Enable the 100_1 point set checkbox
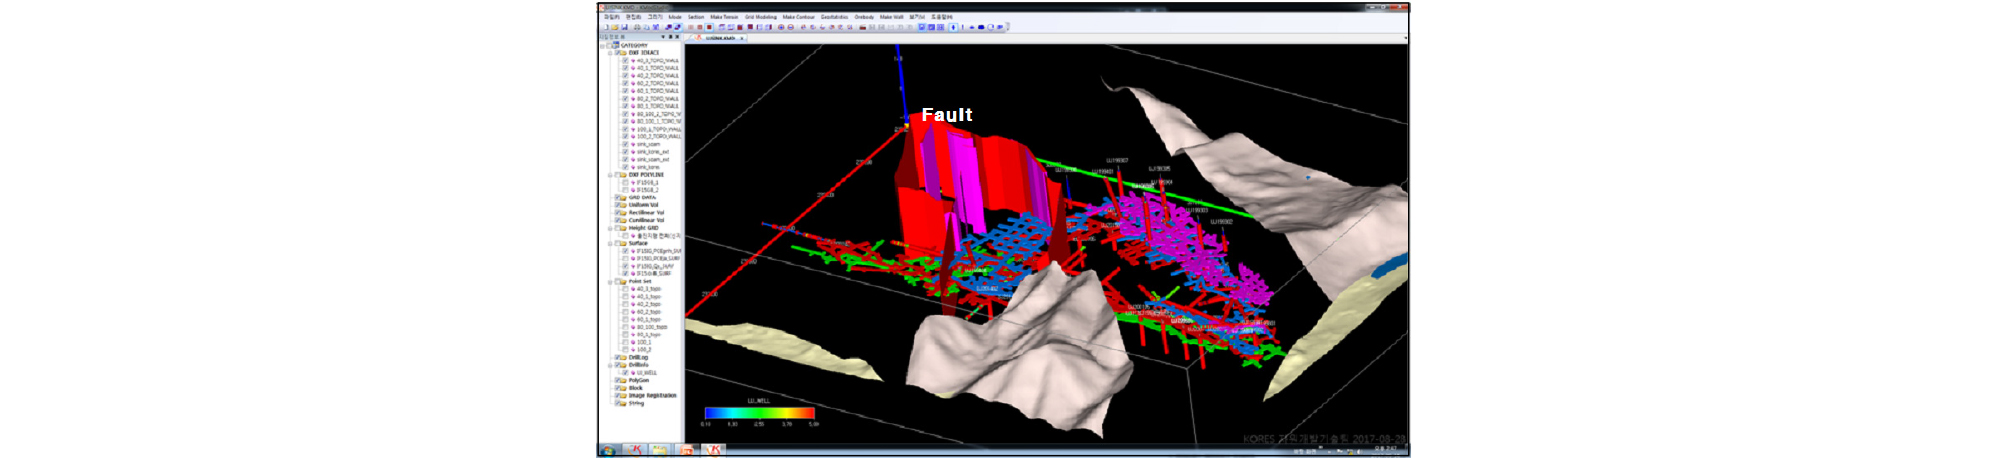Screen dimensions: 2008x458 tap(626, 342)
